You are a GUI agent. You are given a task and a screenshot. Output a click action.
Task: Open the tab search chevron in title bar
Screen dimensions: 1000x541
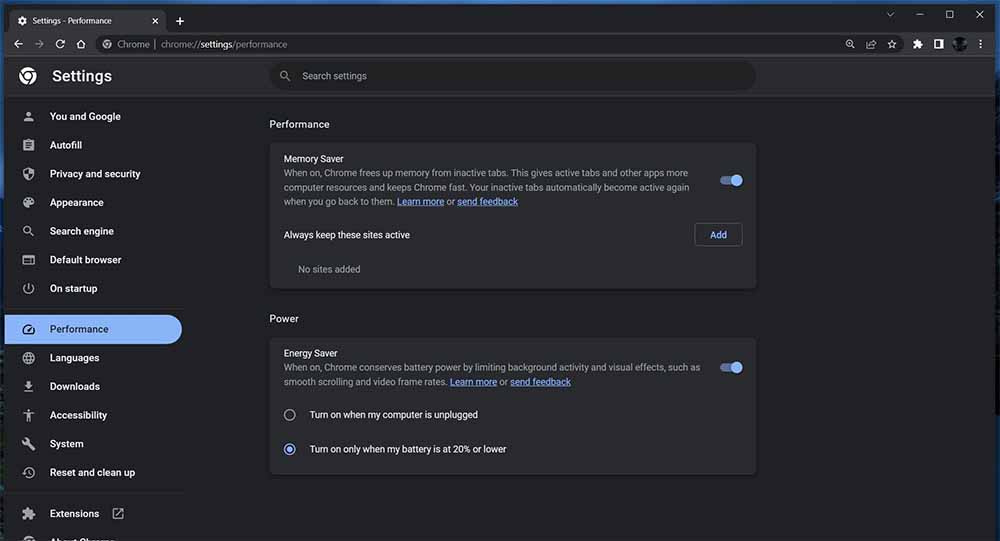(x=890, y=15)
